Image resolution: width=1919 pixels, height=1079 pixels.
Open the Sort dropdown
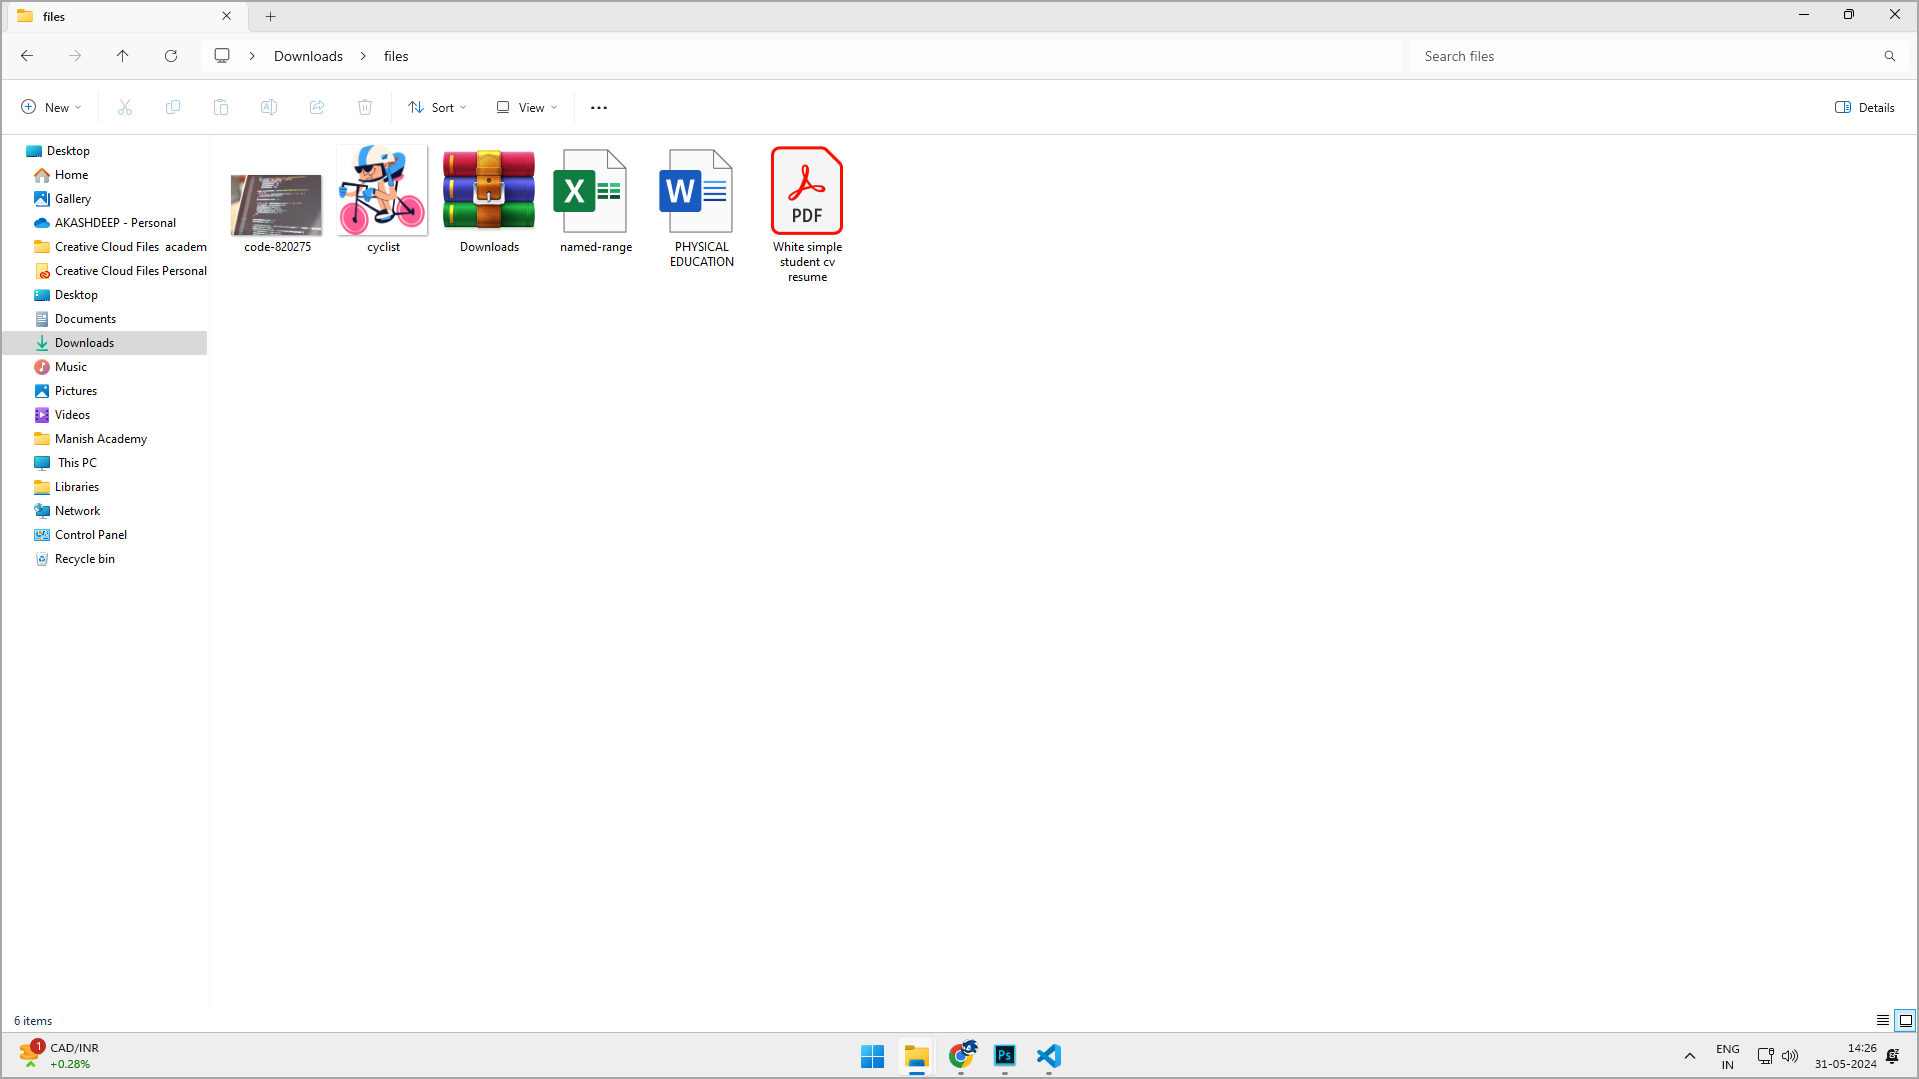pos(437,108)
